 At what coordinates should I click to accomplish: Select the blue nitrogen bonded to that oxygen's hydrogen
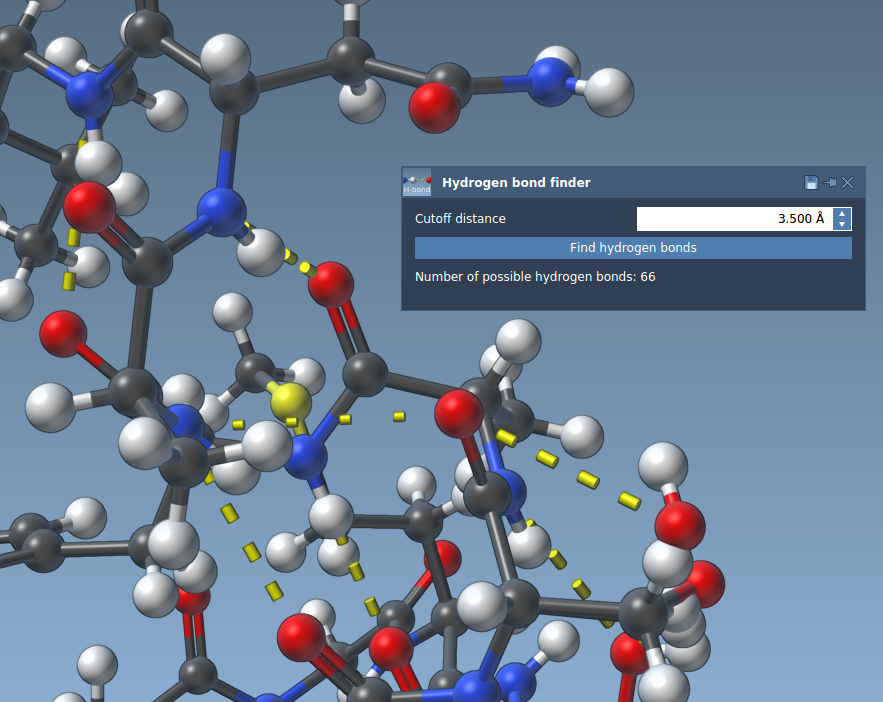222,211
